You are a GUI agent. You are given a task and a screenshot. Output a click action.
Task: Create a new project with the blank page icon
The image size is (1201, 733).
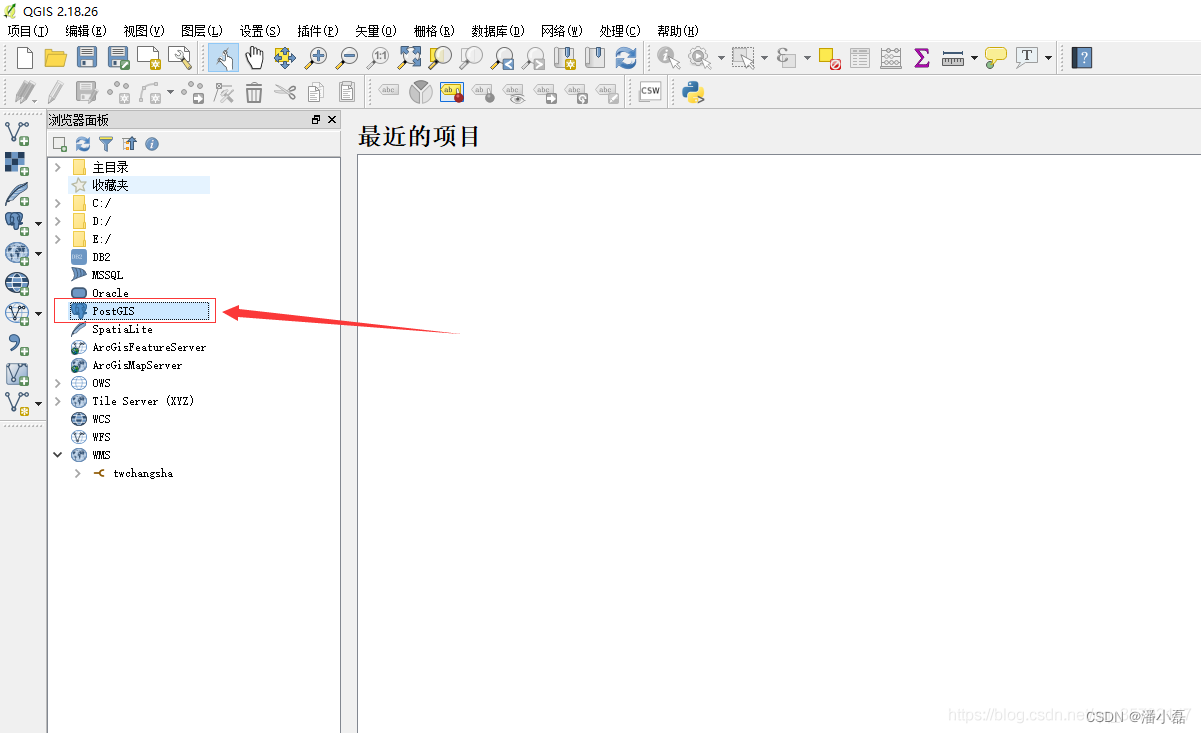(x=25, y=58)
